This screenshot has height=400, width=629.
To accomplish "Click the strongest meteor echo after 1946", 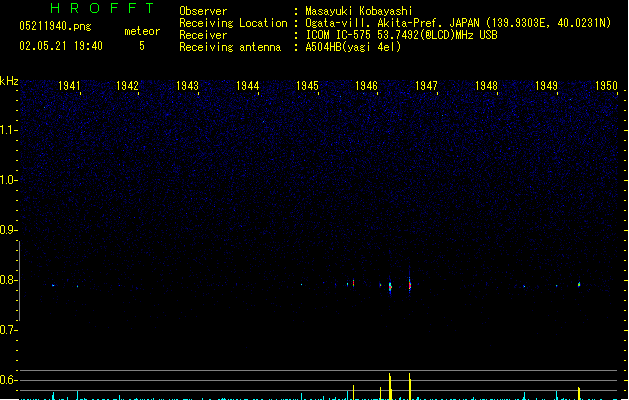I will (x=390, y=286).
